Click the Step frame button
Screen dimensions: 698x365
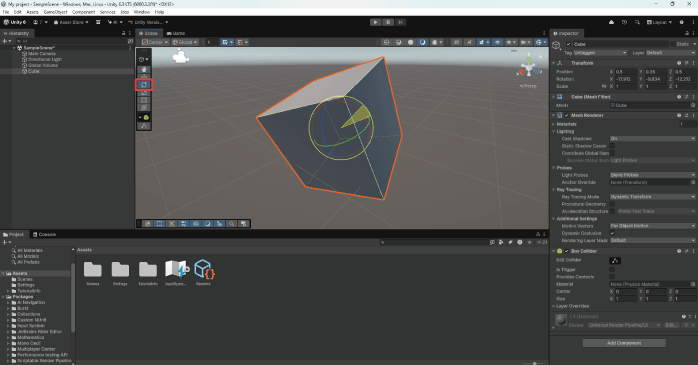click(400, 22)
